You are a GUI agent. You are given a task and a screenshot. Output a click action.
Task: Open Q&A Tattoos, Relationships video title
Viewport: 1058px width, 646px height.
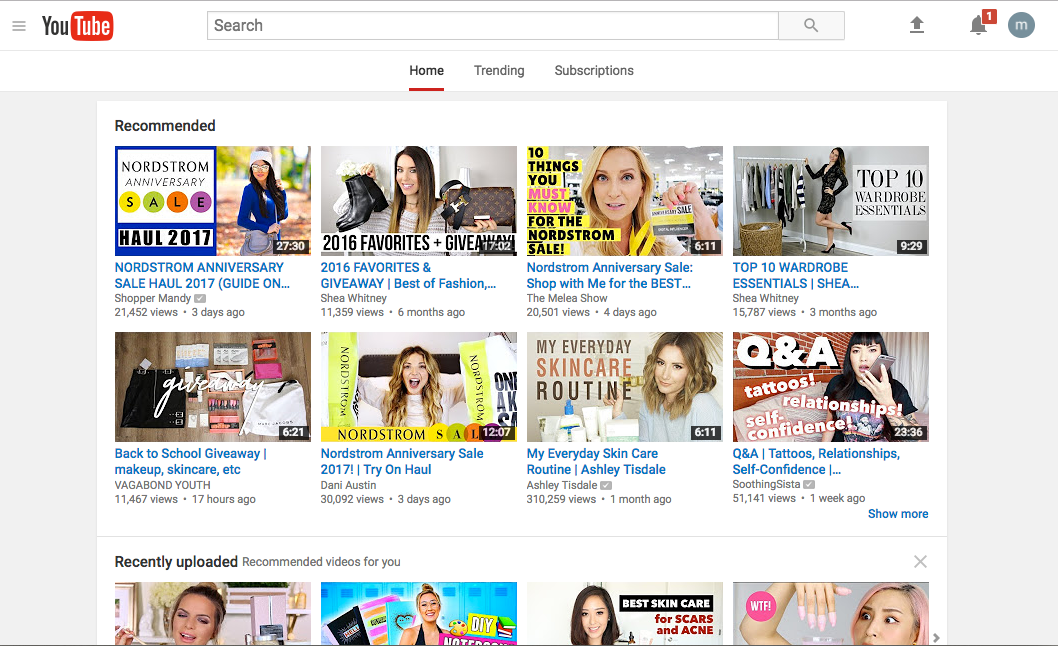816,462
